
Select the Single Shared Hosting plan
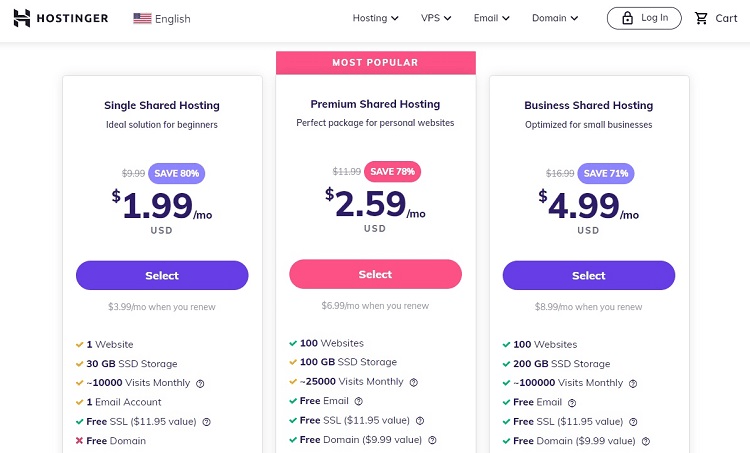[x=162, y=276]
